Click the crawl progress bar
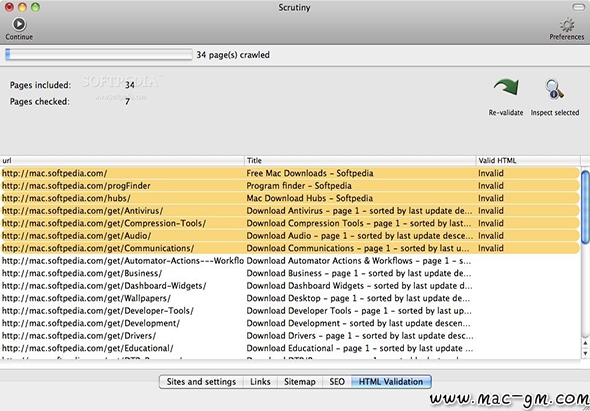This screenshot has width=590, height=411. click(99, 55)
